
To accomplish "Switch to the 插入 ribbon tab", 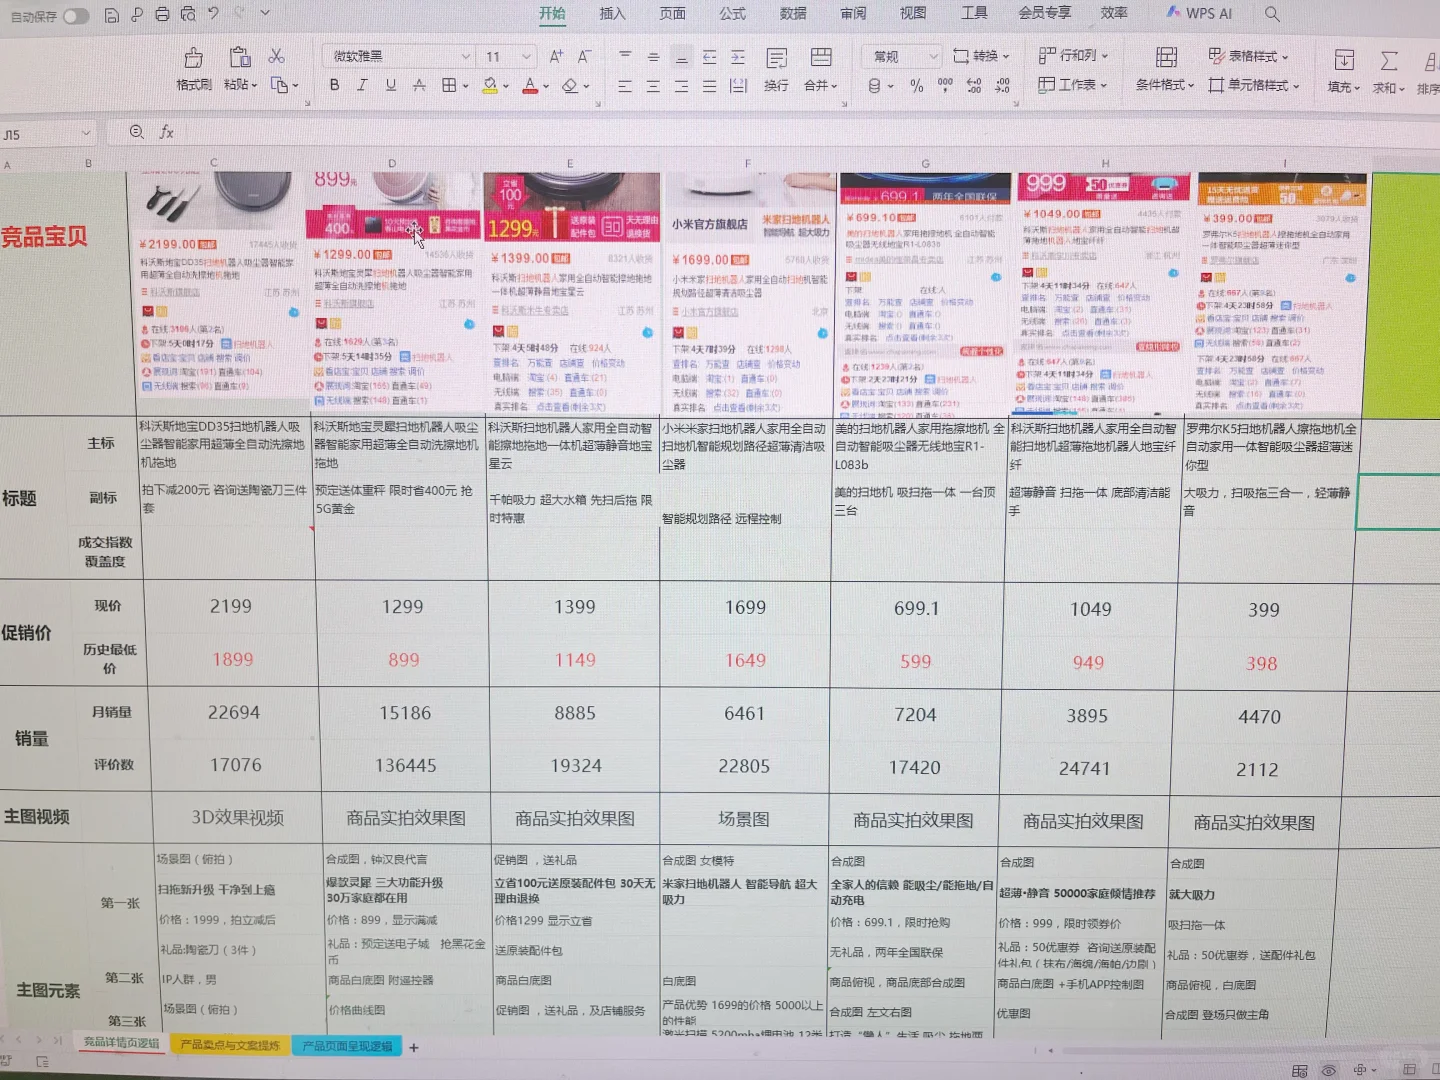I will click(612, 14).
